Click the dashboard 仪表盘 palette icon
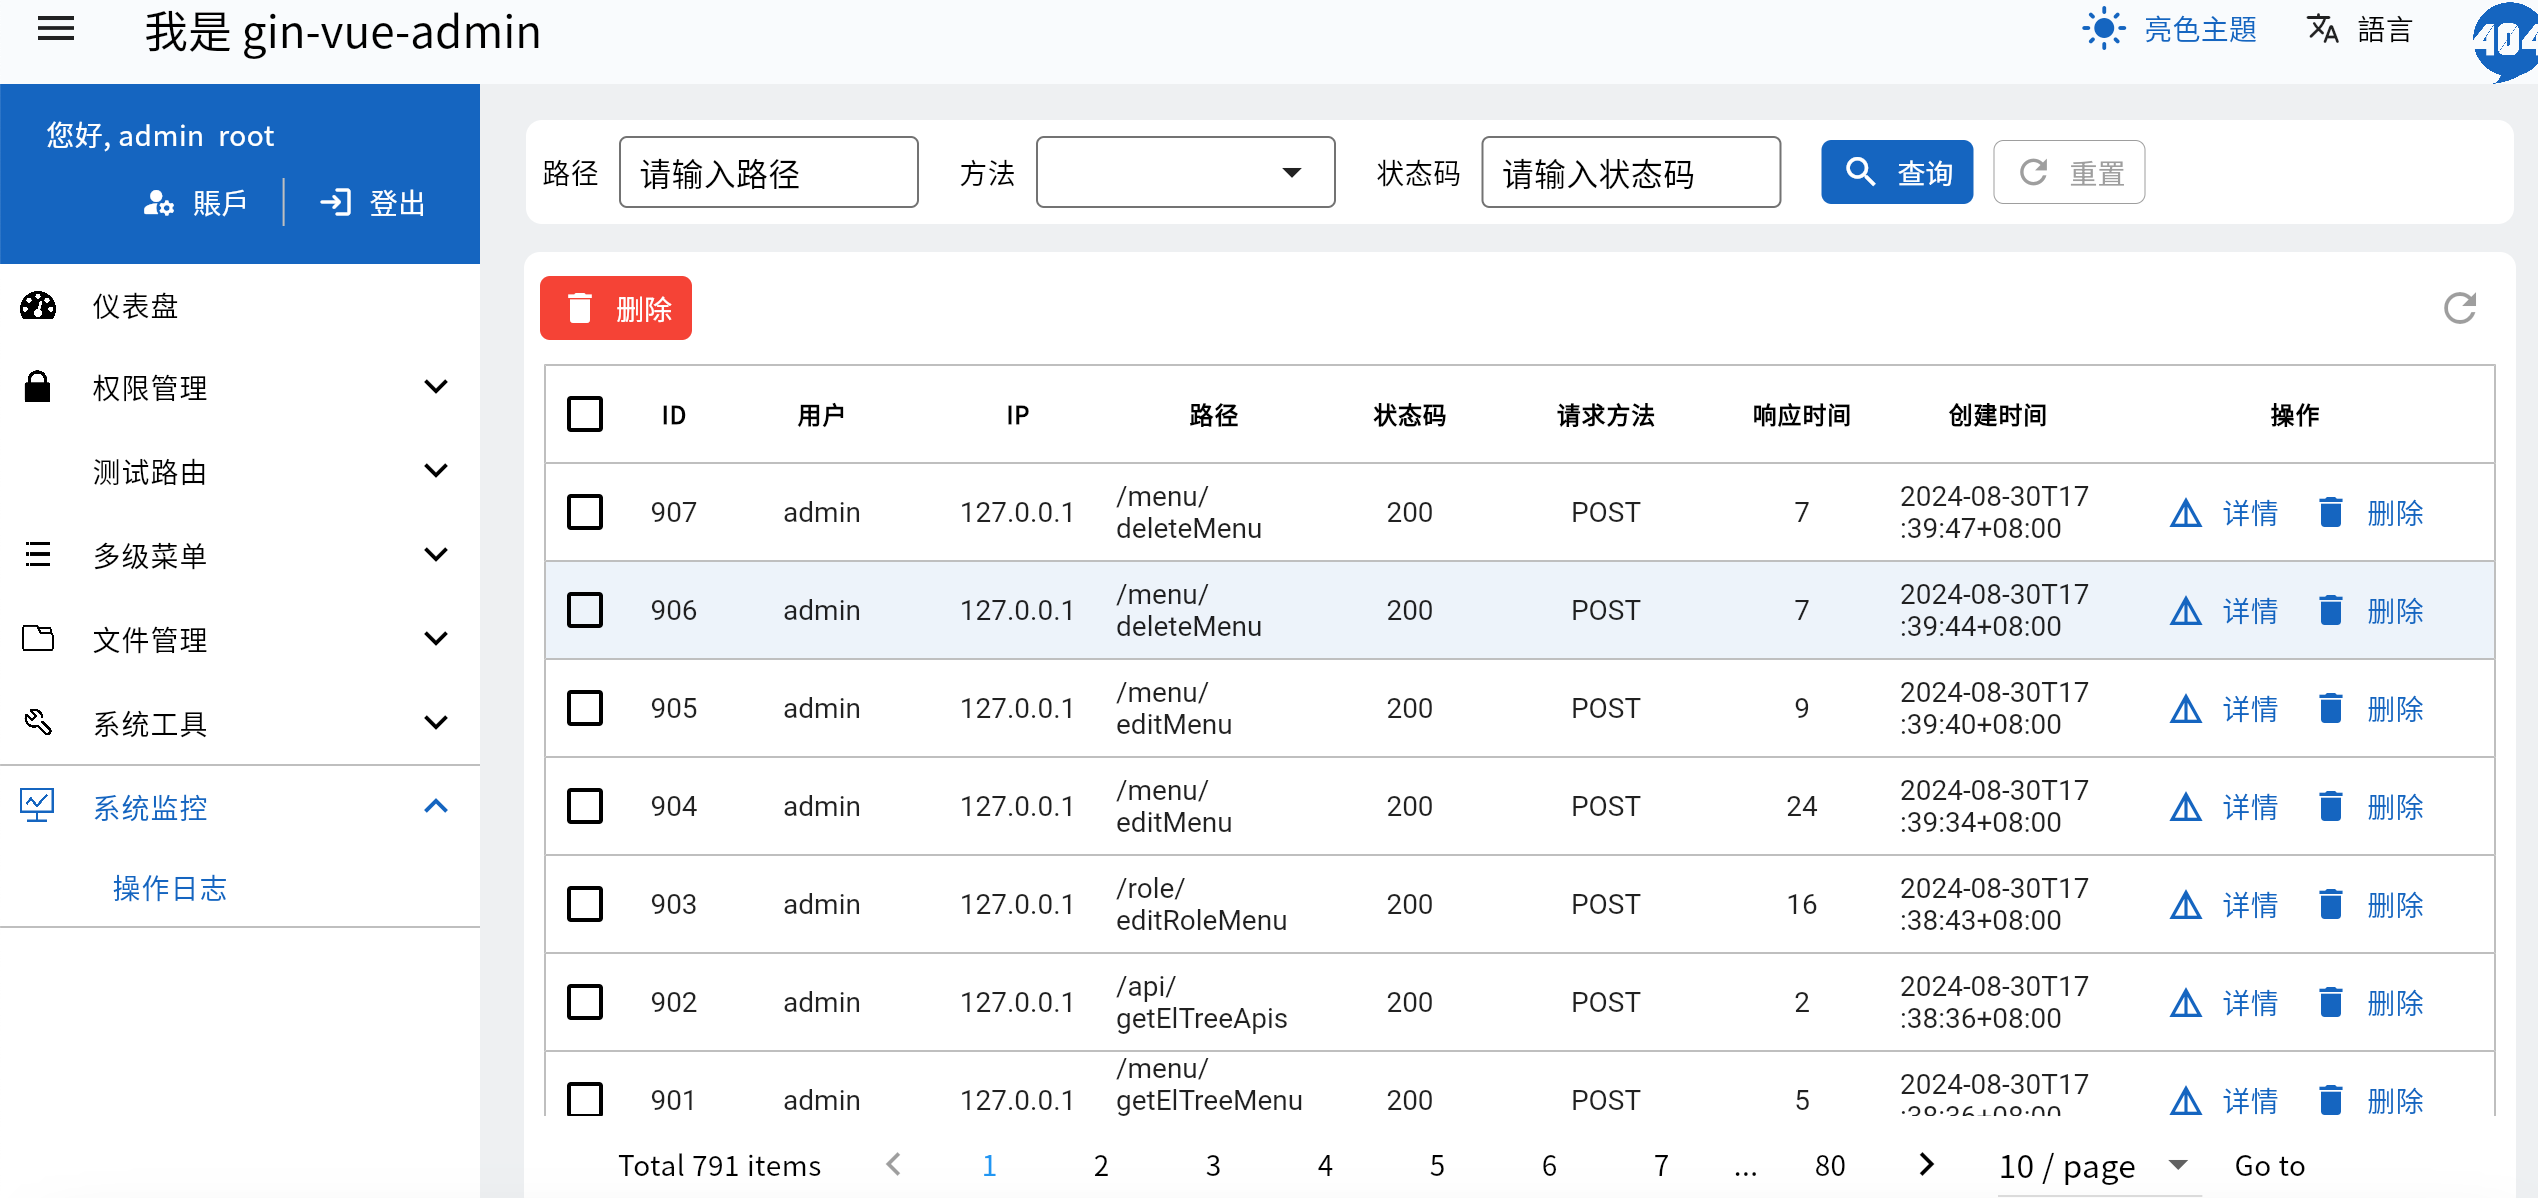Screen dimensions: 2538x1198 tap(38, 306)
